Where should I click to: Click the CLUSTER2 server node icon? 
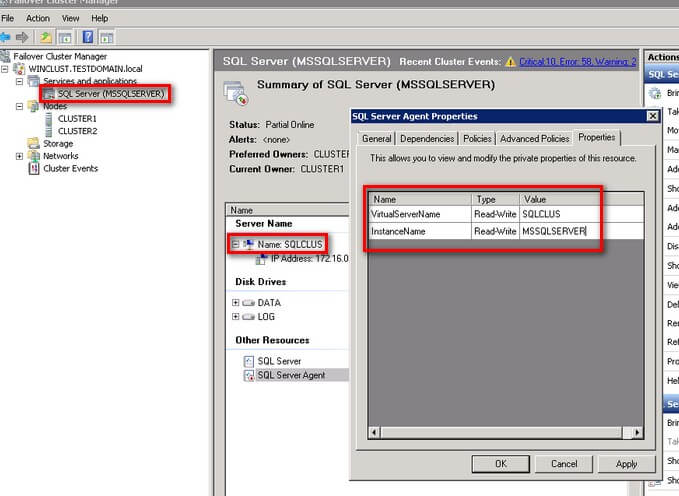49,131
